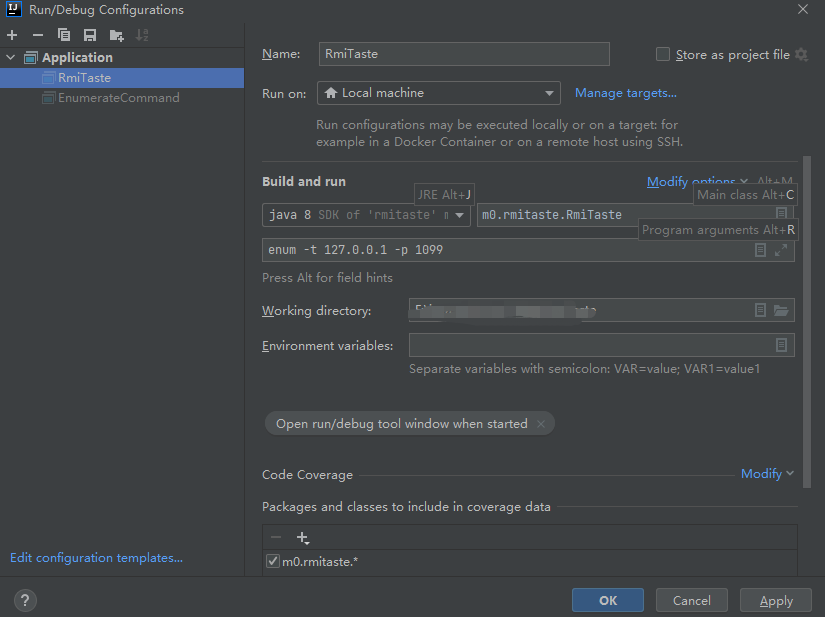
Task: Click Manage targets link
Action: click(x=626, y=93)
